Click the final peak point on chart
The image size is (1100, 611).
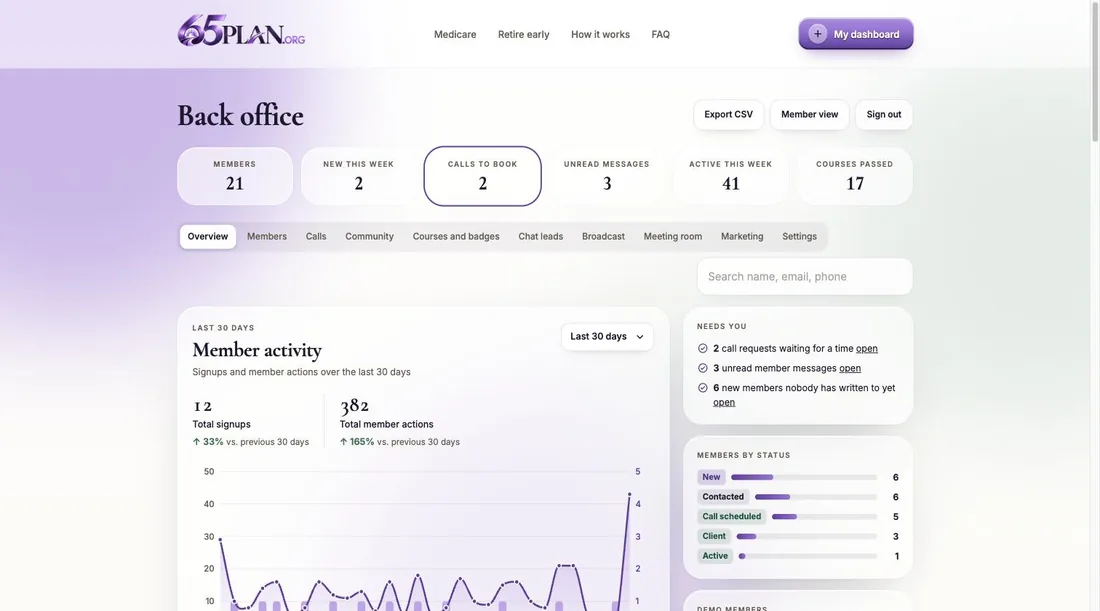point(629,495)
